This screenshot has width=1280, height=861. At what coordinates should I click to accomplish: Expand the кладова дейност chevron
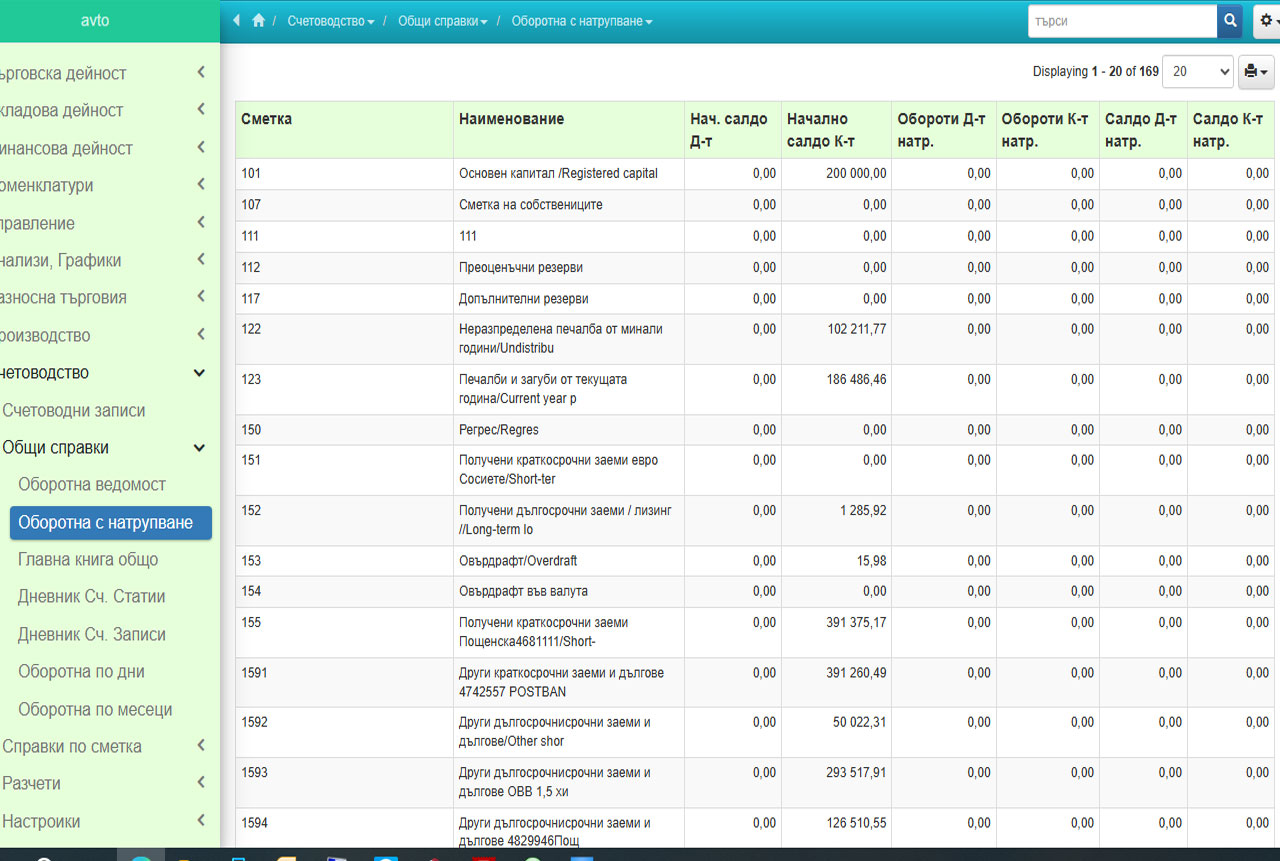[x=201, y=110]
